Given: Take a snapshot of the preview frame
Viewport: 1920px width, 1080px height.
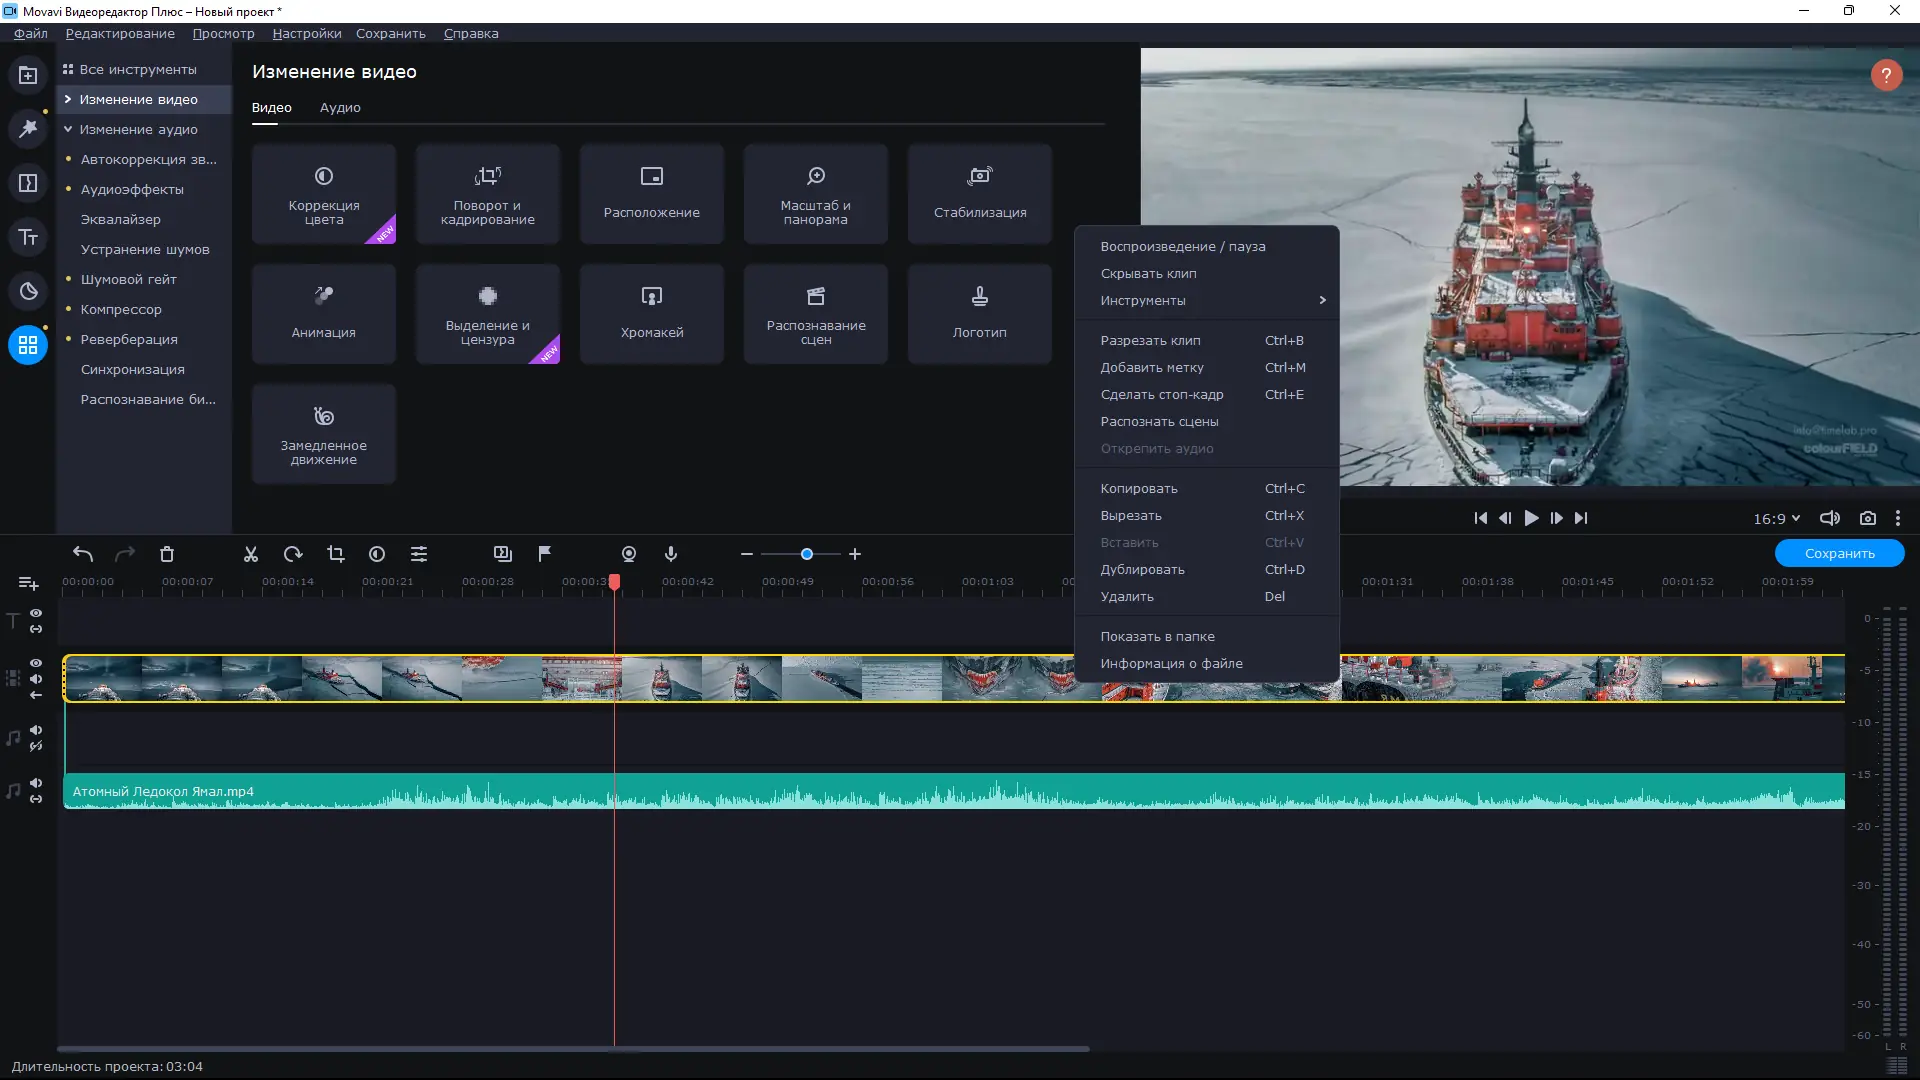Looking at the screenshot, I should coord(1868,518).
